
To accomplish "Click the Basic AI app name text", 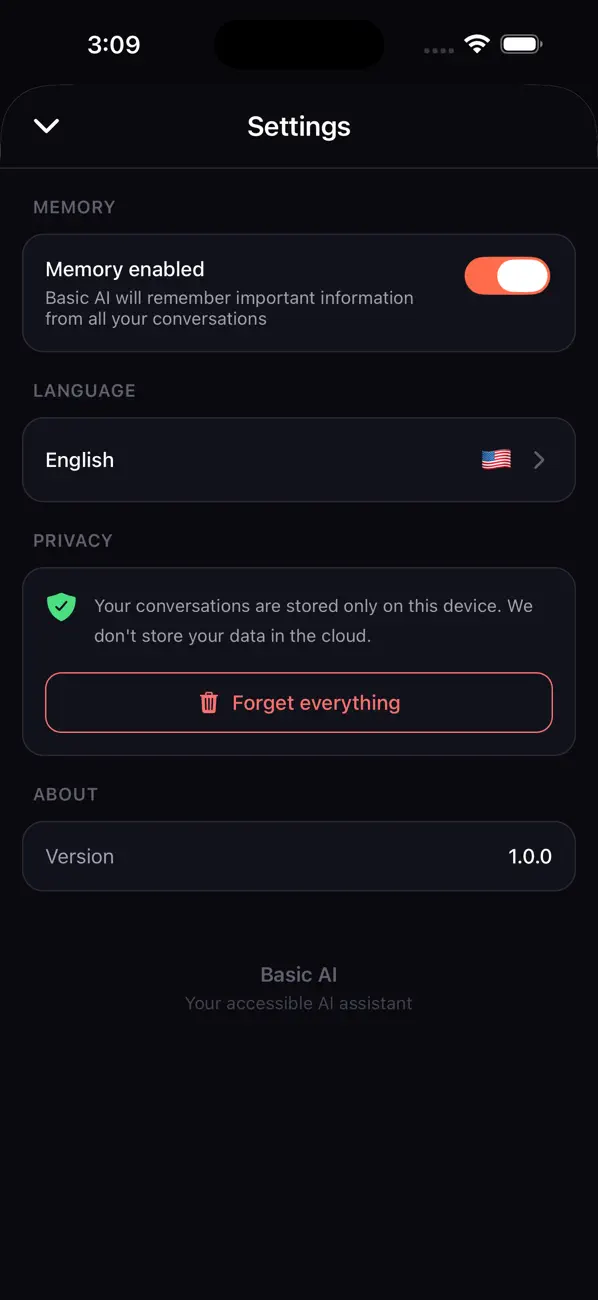I will click(x=298, y=974).
